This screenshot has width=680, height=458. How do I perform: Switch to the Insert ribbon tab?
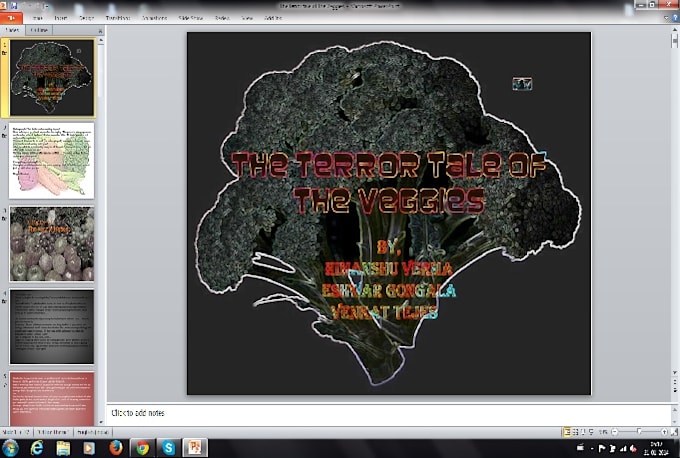click(61, 18)
